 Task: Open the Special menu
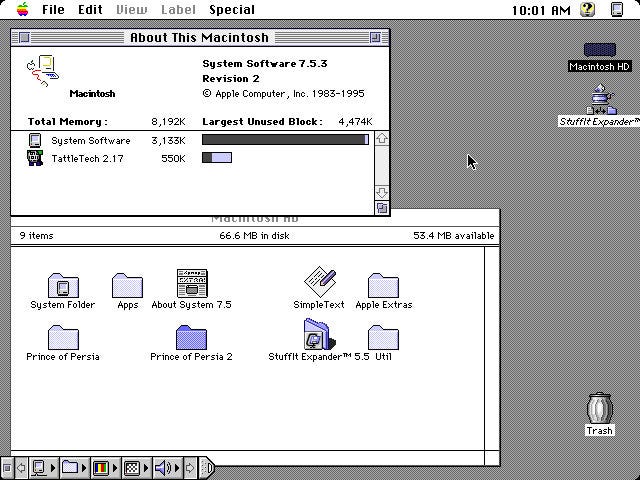point(232,9)
